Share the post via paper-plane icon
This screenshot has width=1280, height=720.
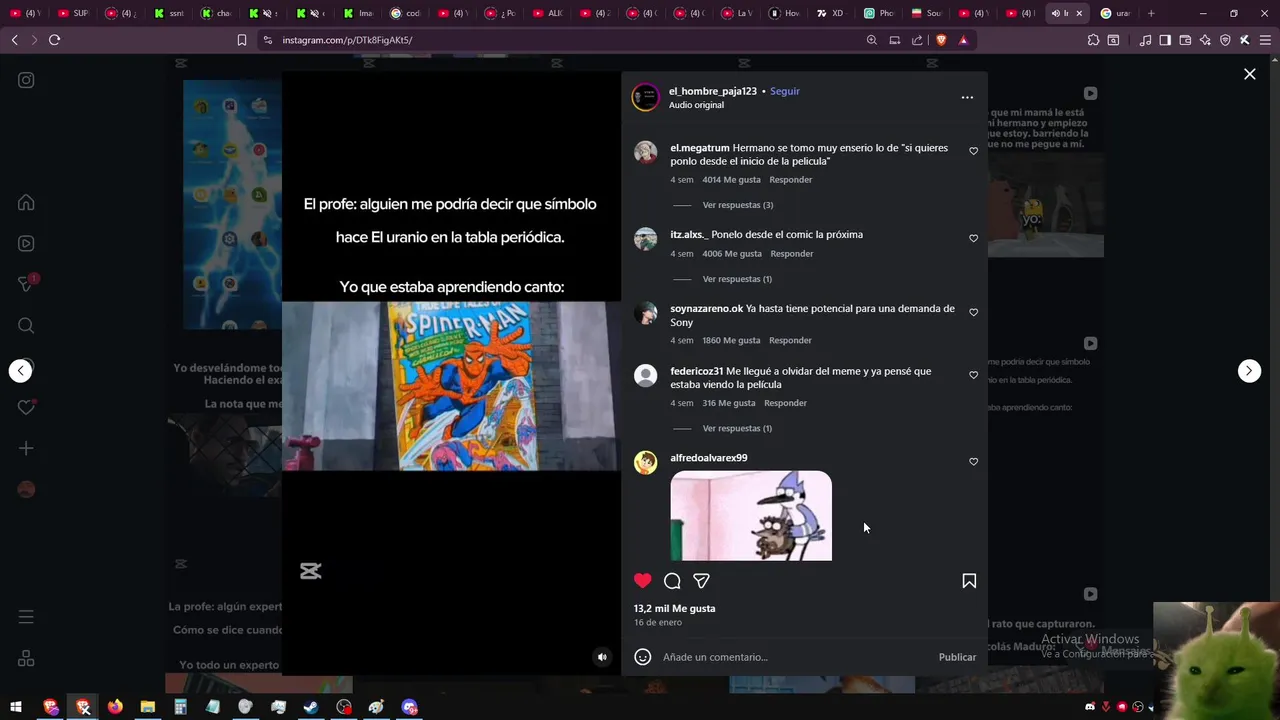(x=701, y=580)
